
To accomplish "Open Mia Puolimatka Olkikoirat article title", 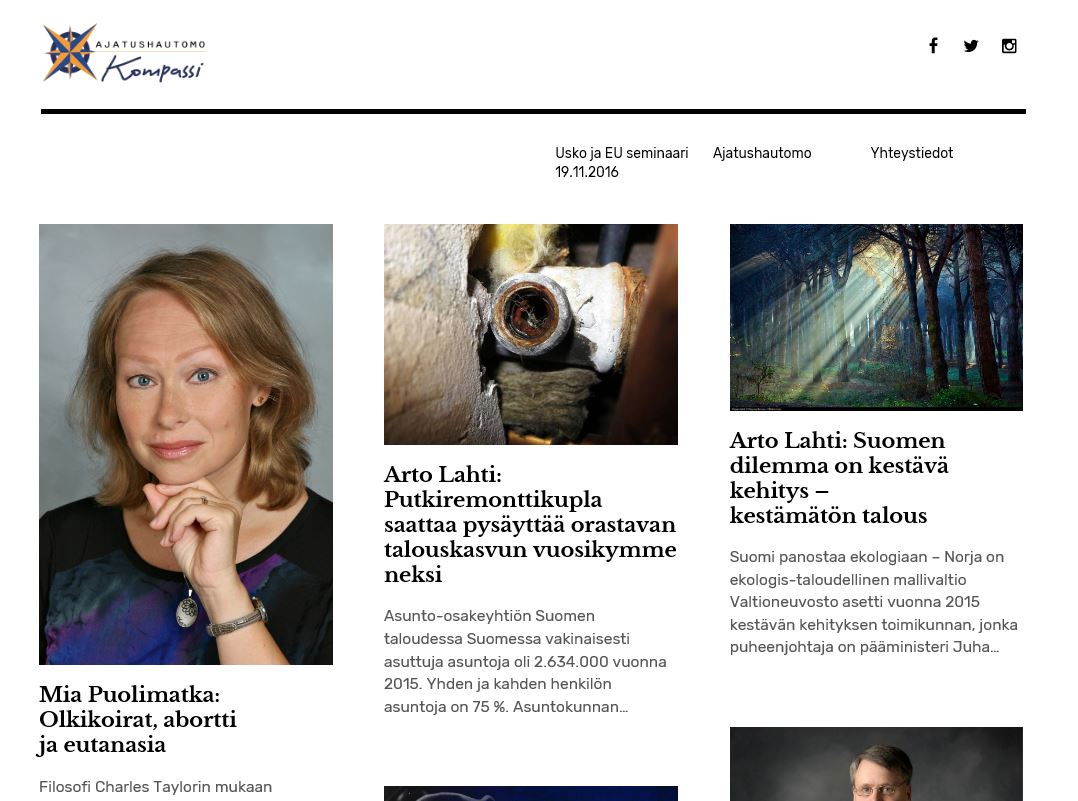I will [x=138, y=719].
